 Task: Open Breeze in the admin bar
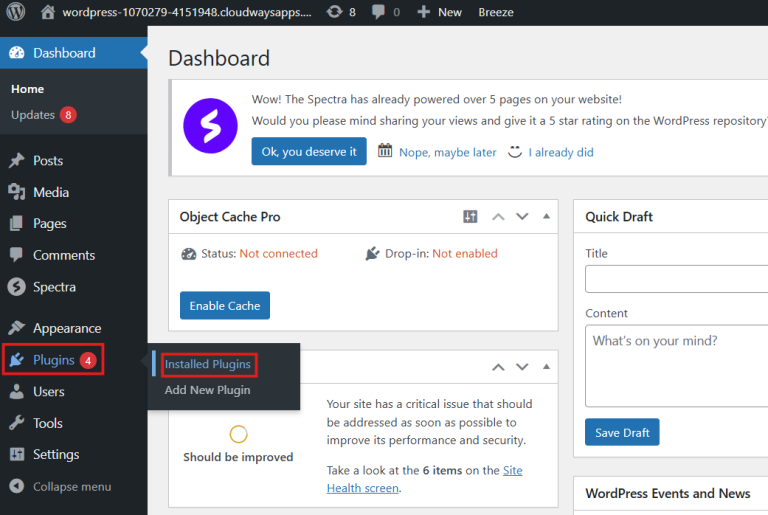click(x=496, y=12)
